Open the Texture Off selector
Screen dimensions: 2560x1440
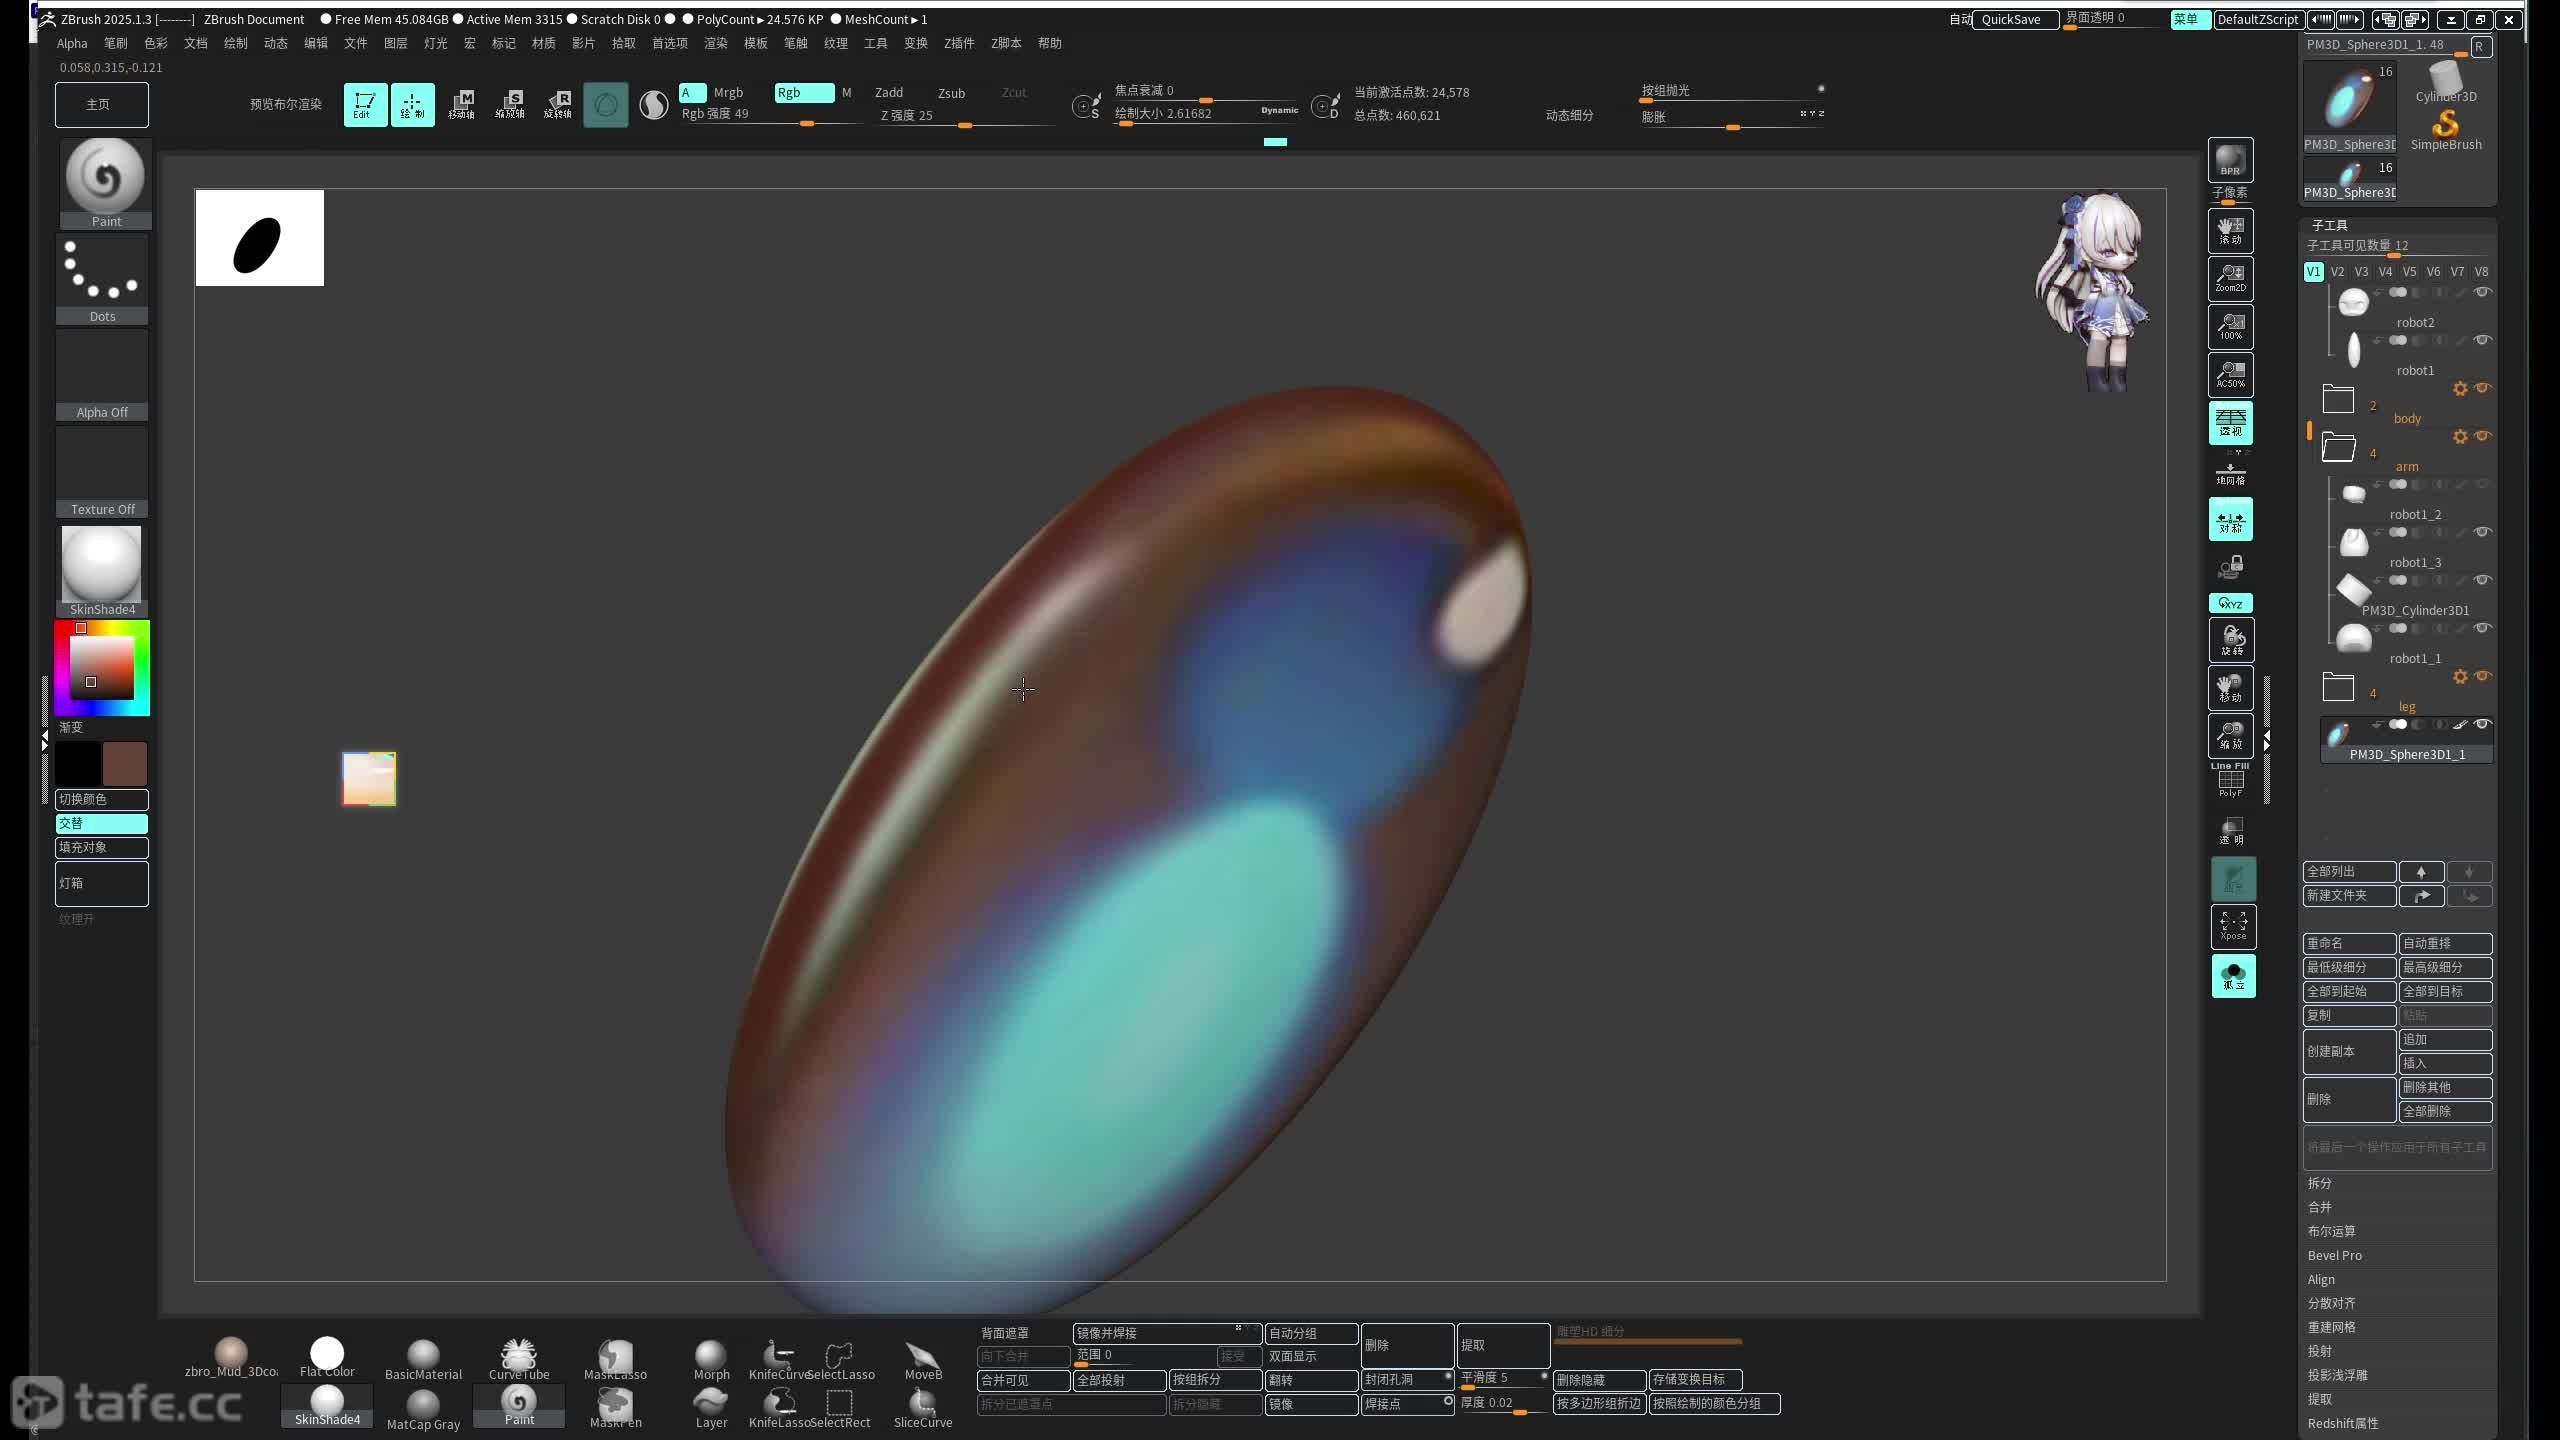pos(102,472)
